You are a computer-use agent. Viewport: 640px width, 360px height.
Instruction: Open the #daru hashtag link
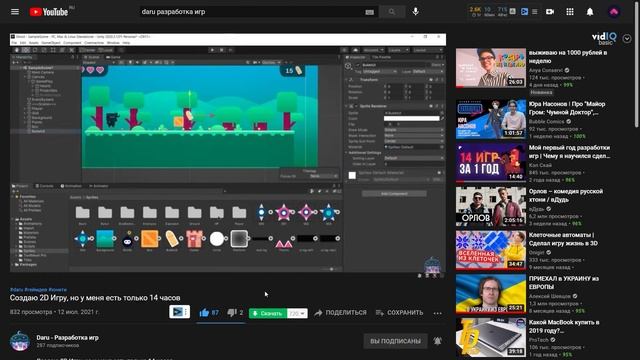16,289
